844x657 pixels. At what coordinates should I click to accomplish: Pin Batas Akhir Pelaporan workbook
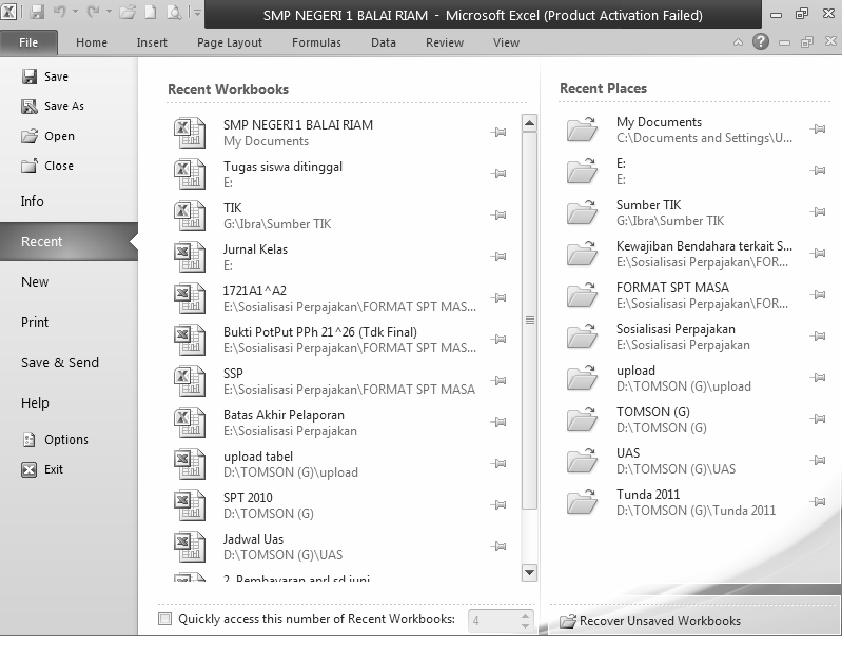point(498,422)
